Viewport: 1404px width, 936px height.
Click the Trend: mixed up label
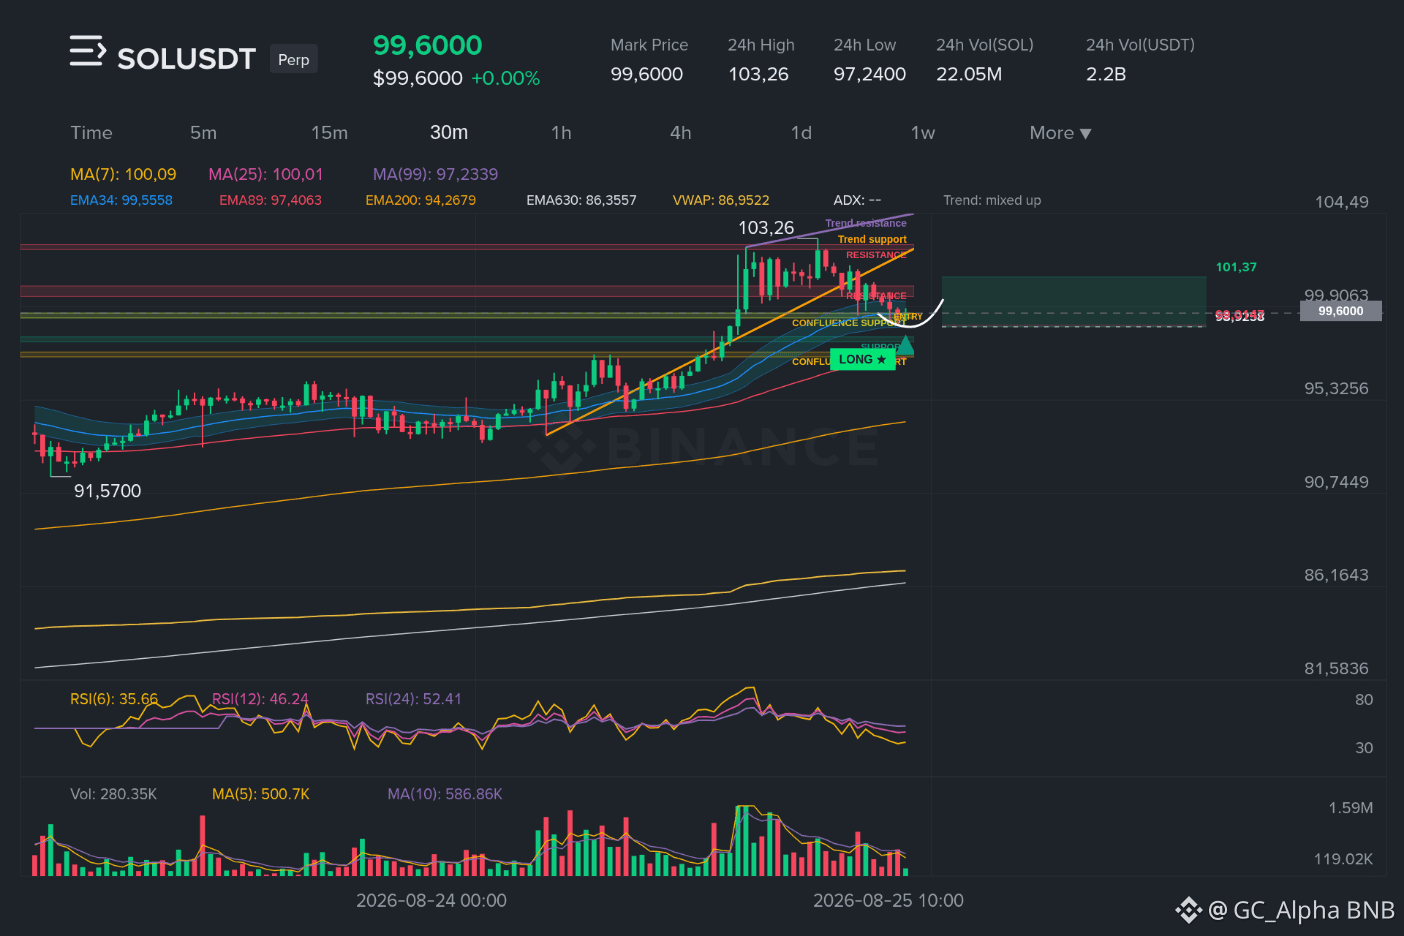992,200
